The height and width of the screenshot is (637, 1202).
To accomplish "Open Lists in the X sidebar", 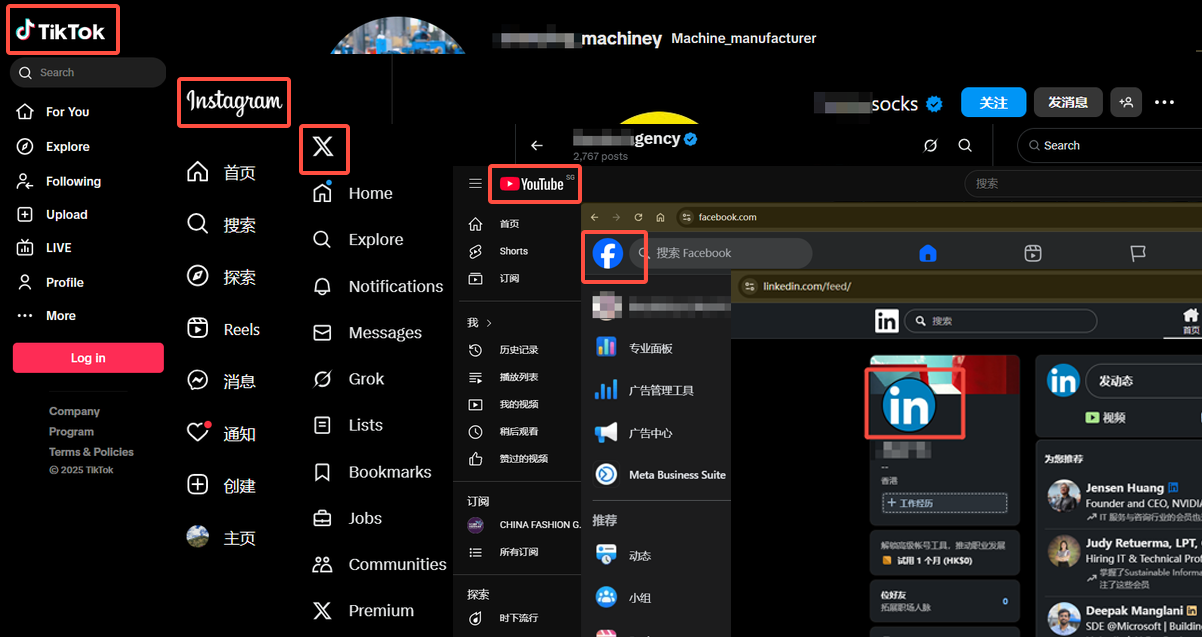I will coord(347,425).
